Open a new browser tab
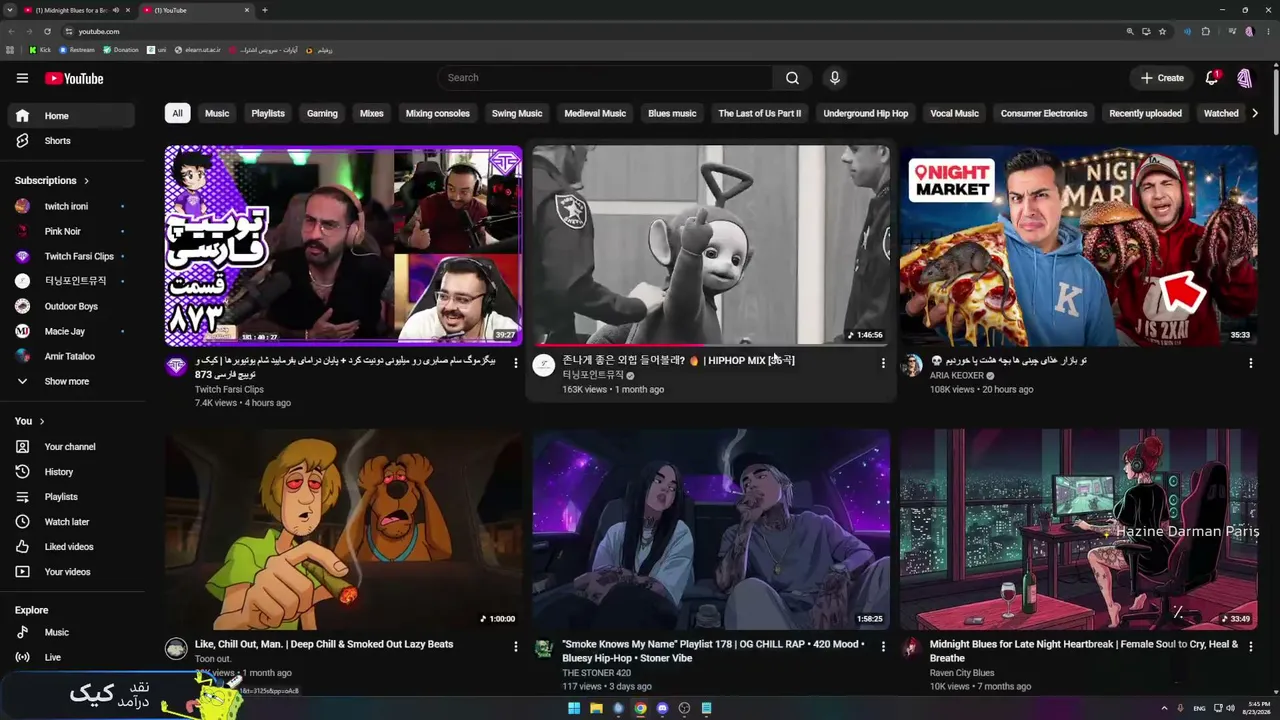Viewport: 1280px width, 720px height. pos(265,10)
